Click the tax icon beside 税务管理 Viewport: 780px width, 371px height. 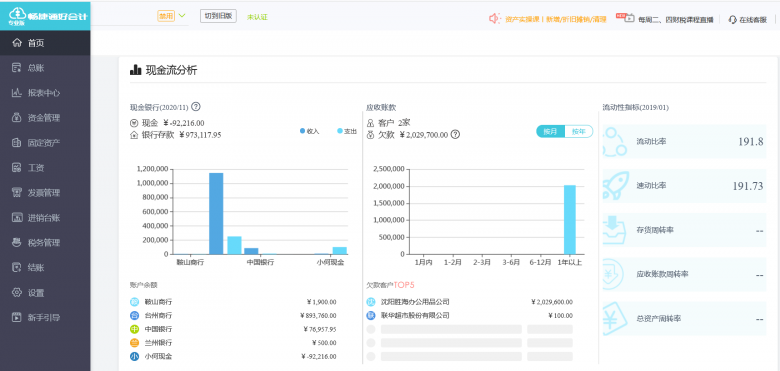coord(17,243)
